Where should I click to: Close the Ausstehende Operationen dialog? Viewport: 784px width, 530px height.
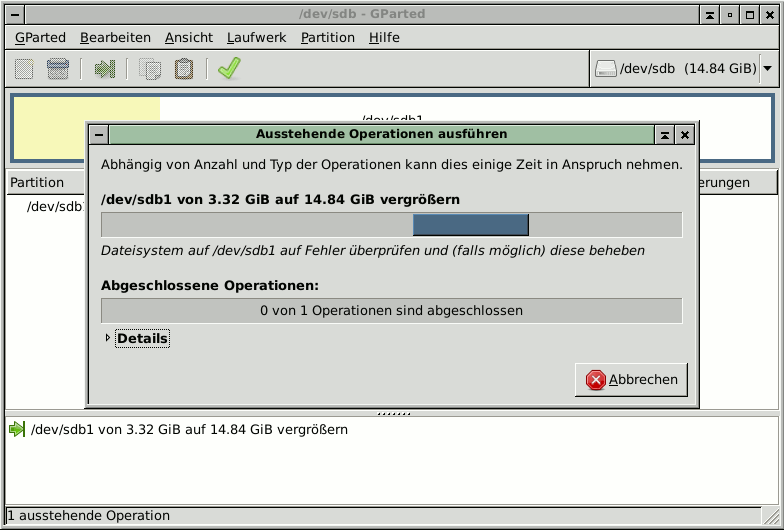pos(685,134)
